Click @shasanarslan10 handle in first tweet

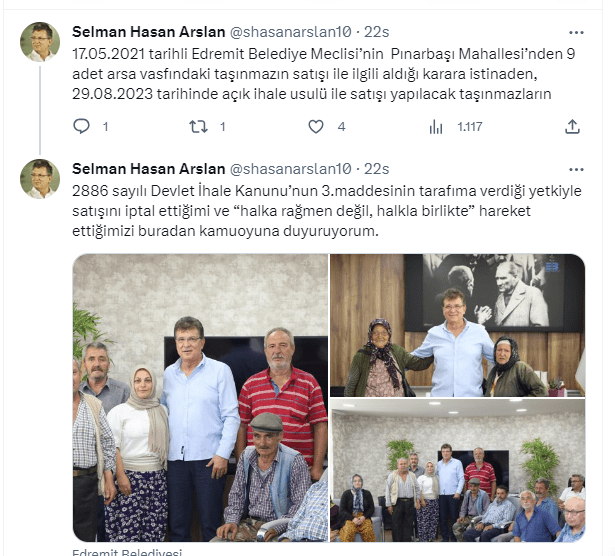coord(290,32)
